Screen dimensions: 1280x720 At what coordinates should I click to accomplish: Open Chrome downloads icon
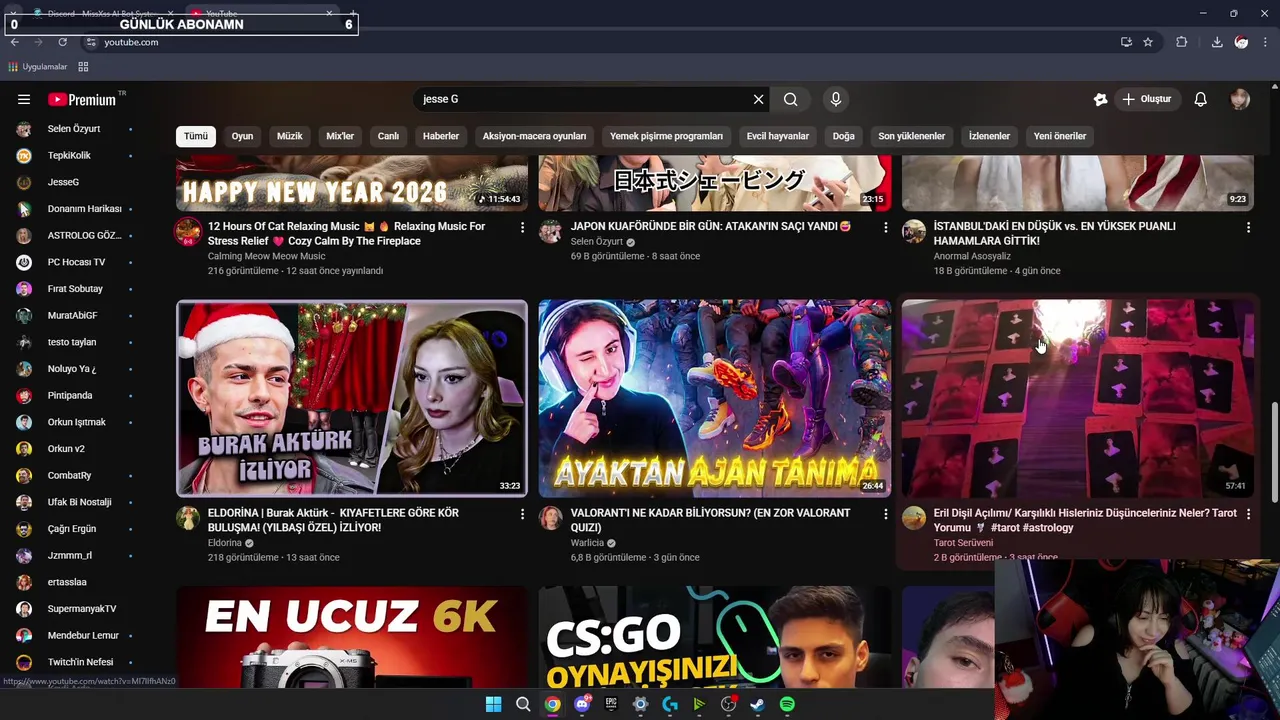[1216, 42]
